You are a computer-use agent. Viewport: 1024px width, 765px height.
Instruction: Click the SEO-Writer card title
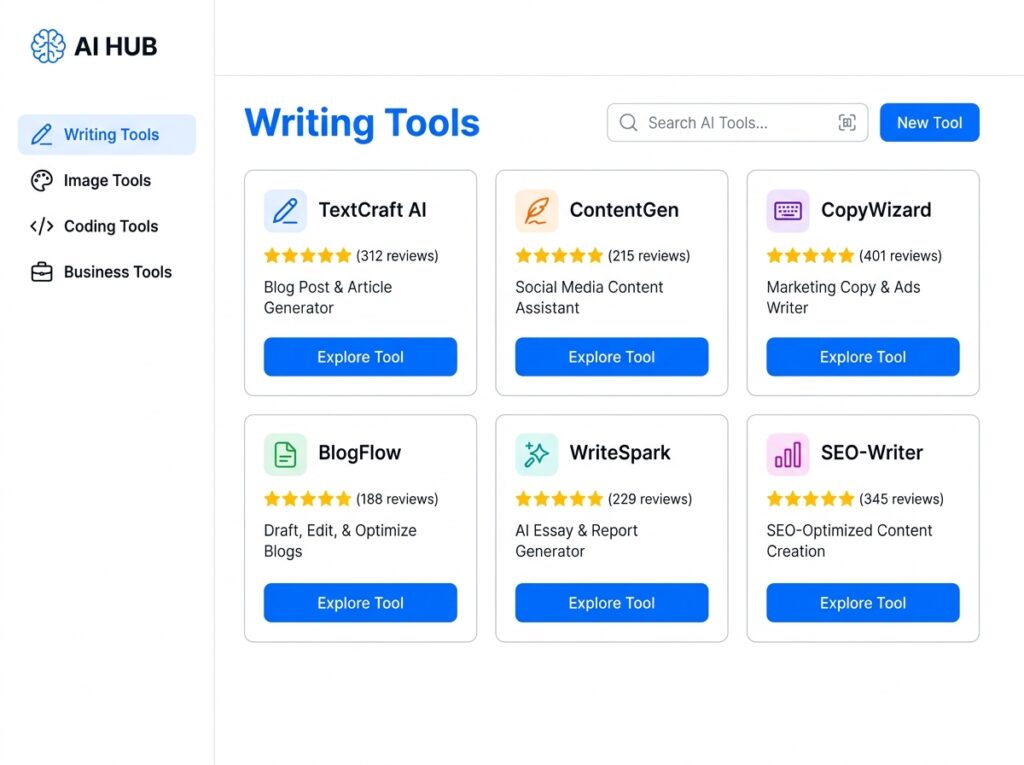point(872,453)
